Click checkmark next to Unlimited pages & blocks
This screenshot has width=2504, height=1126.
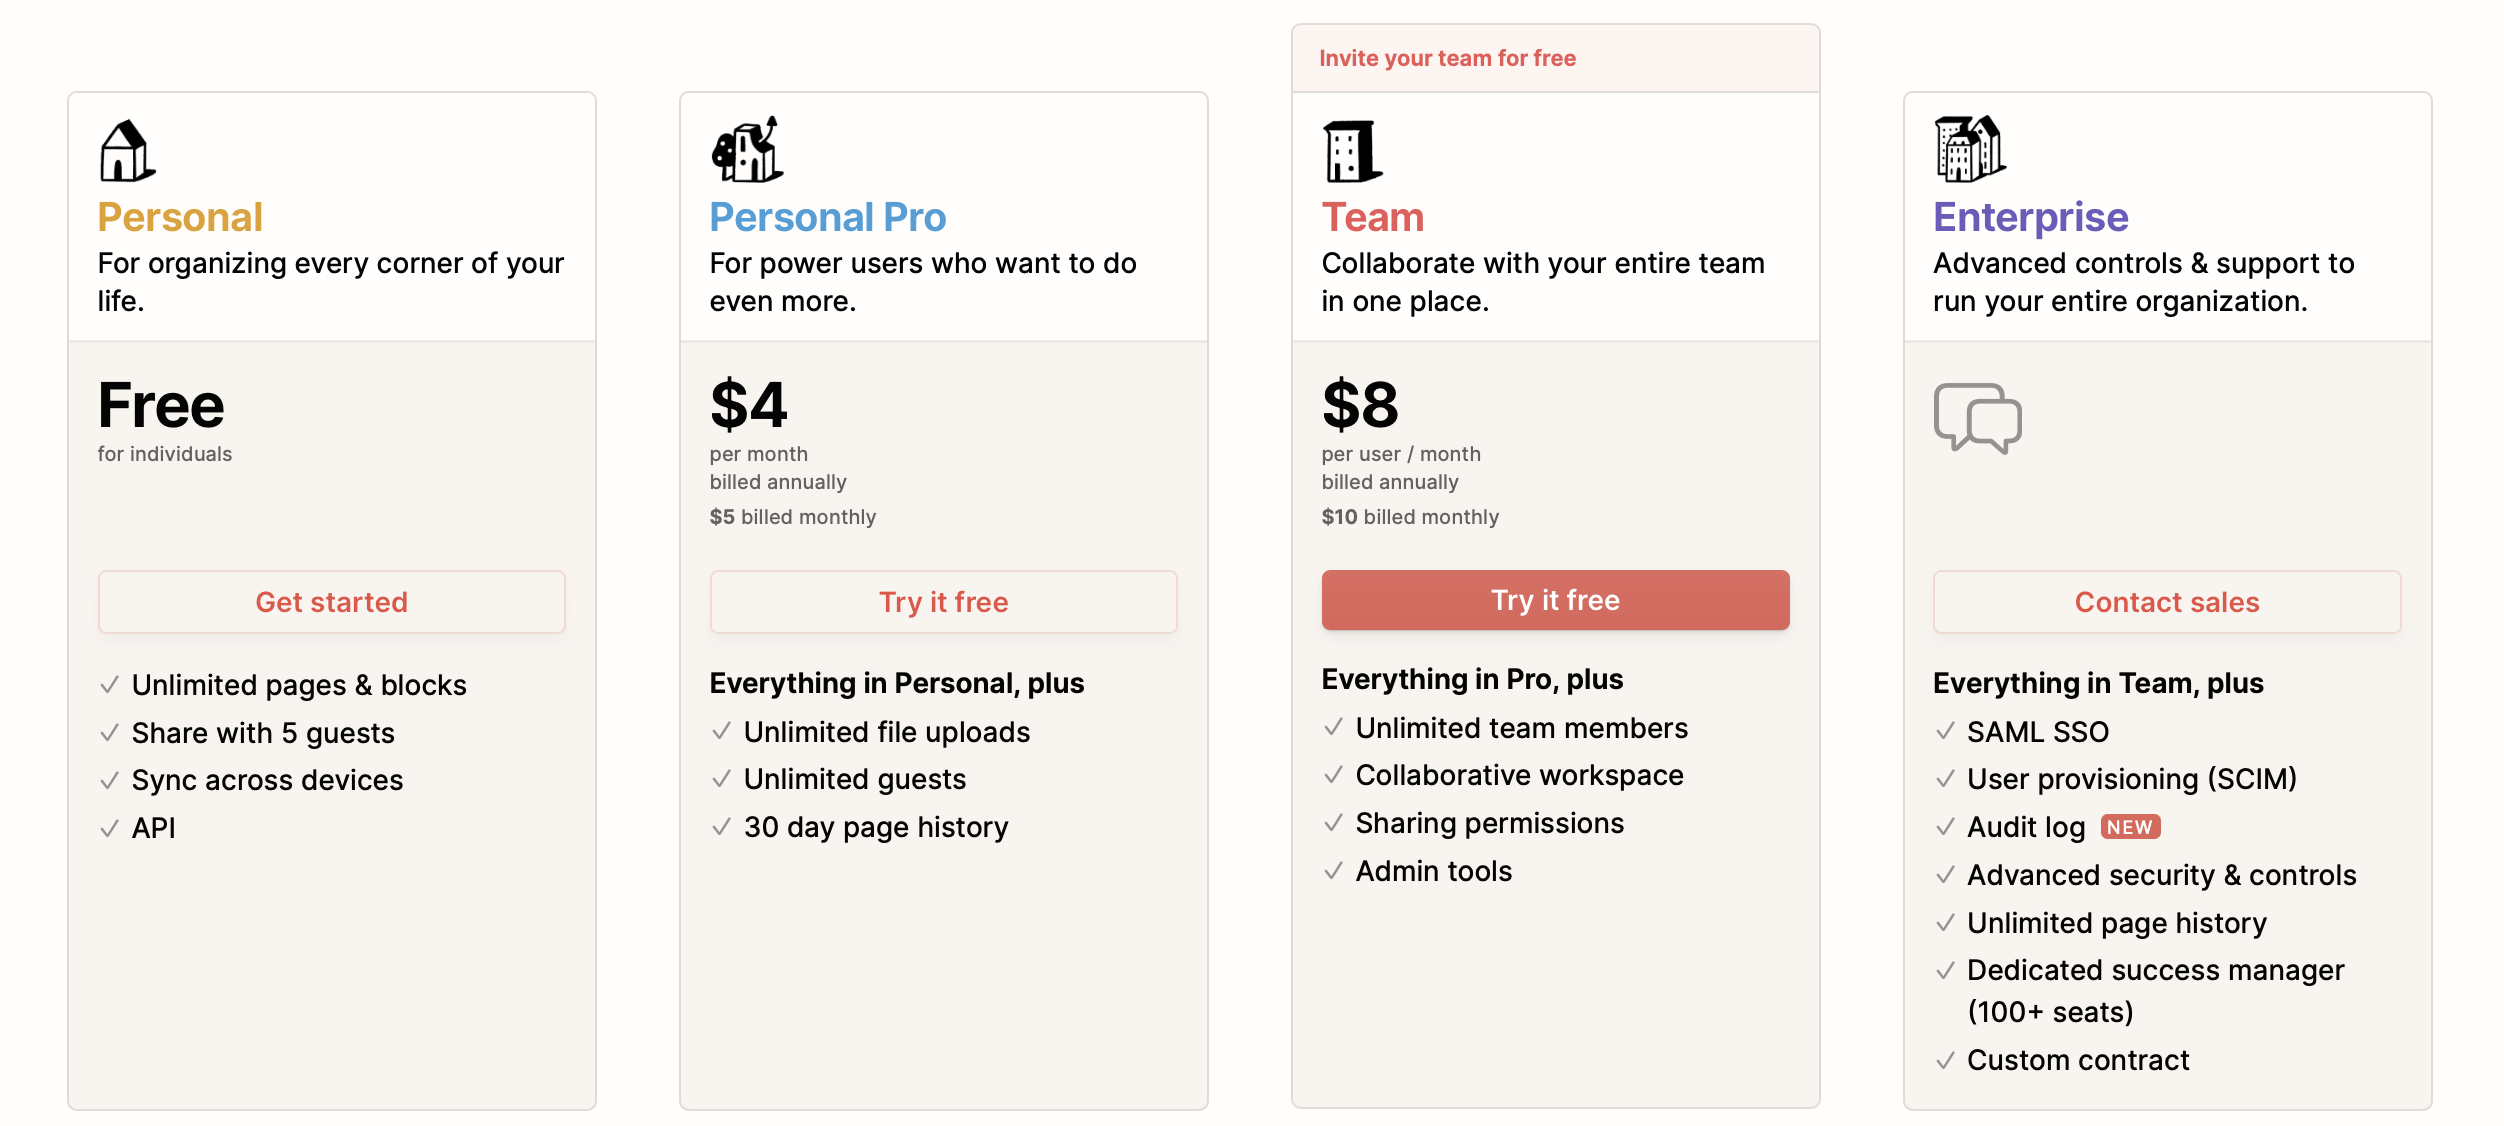(x=110, y=685)
